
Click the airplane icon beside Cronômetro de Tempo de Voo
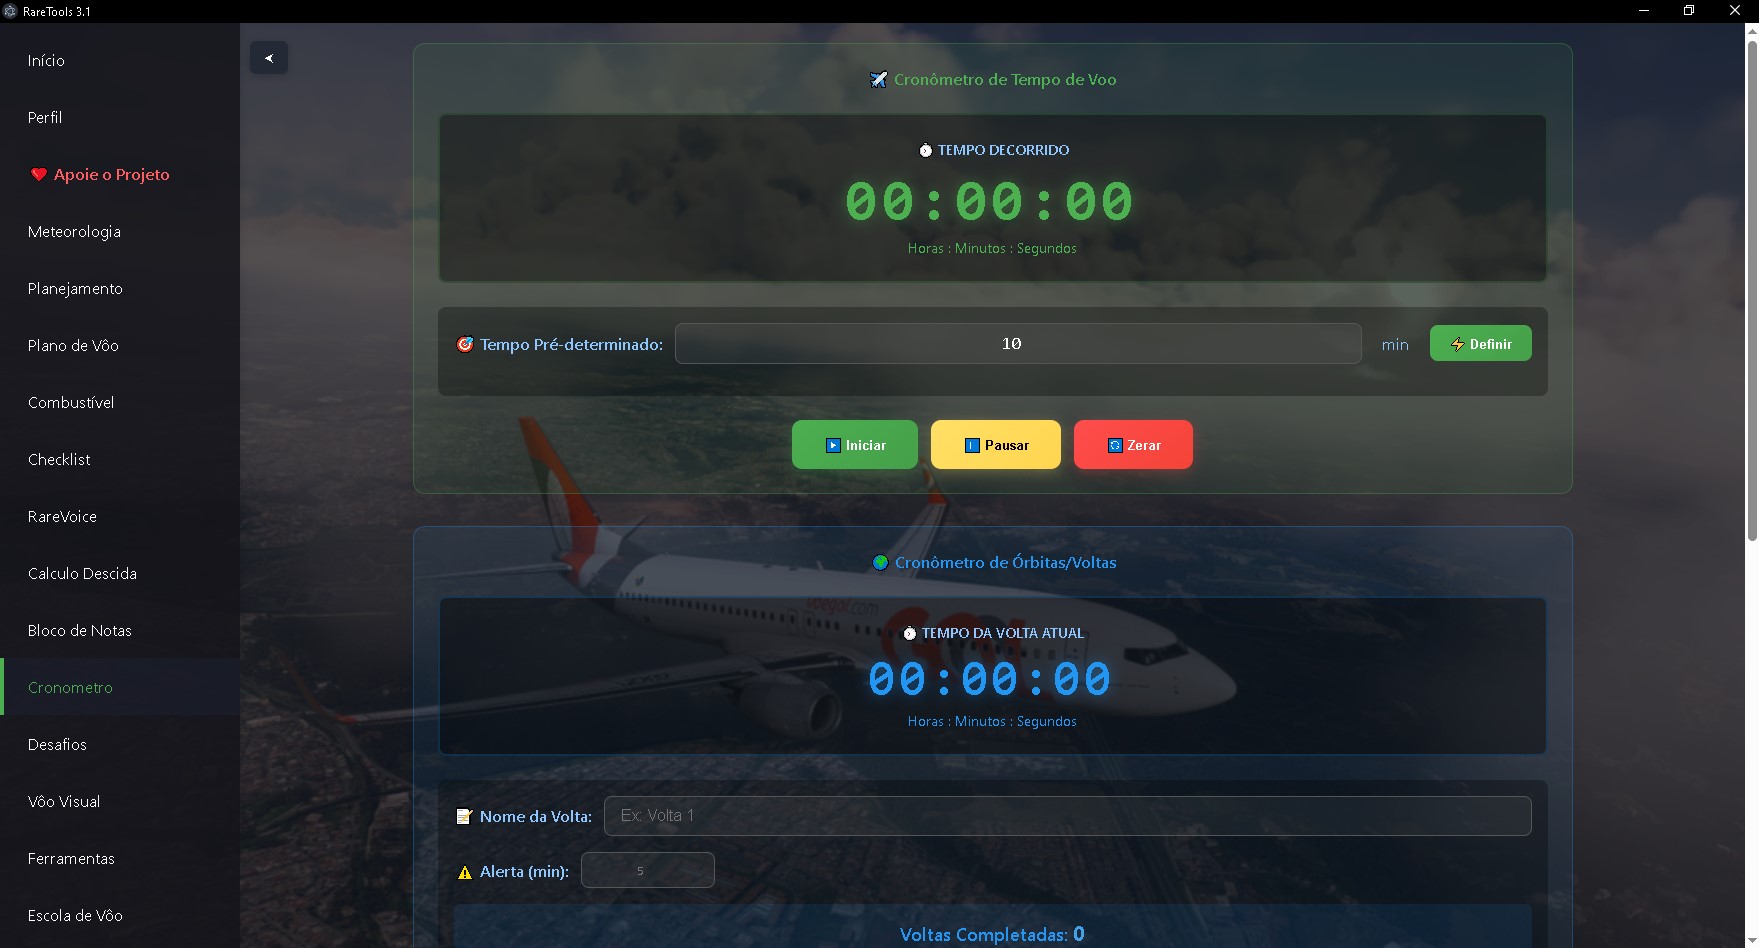tap(878, 80)
